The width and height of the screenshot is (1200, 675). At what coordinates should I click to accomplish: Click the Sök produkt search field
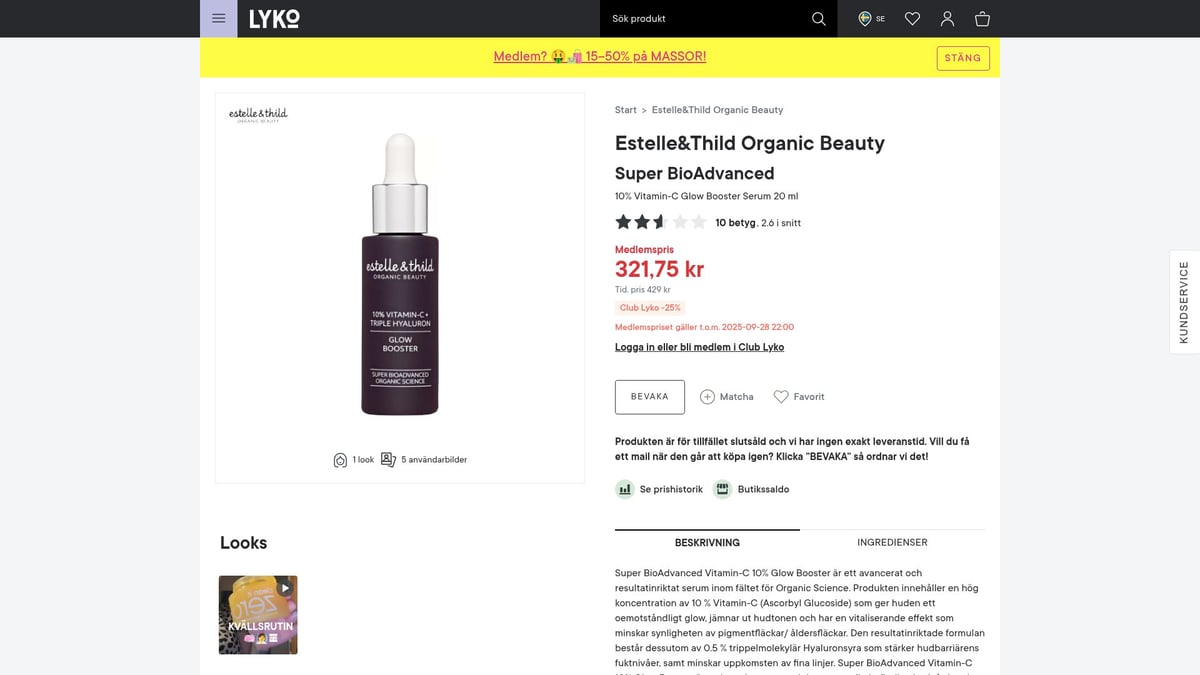704,19
